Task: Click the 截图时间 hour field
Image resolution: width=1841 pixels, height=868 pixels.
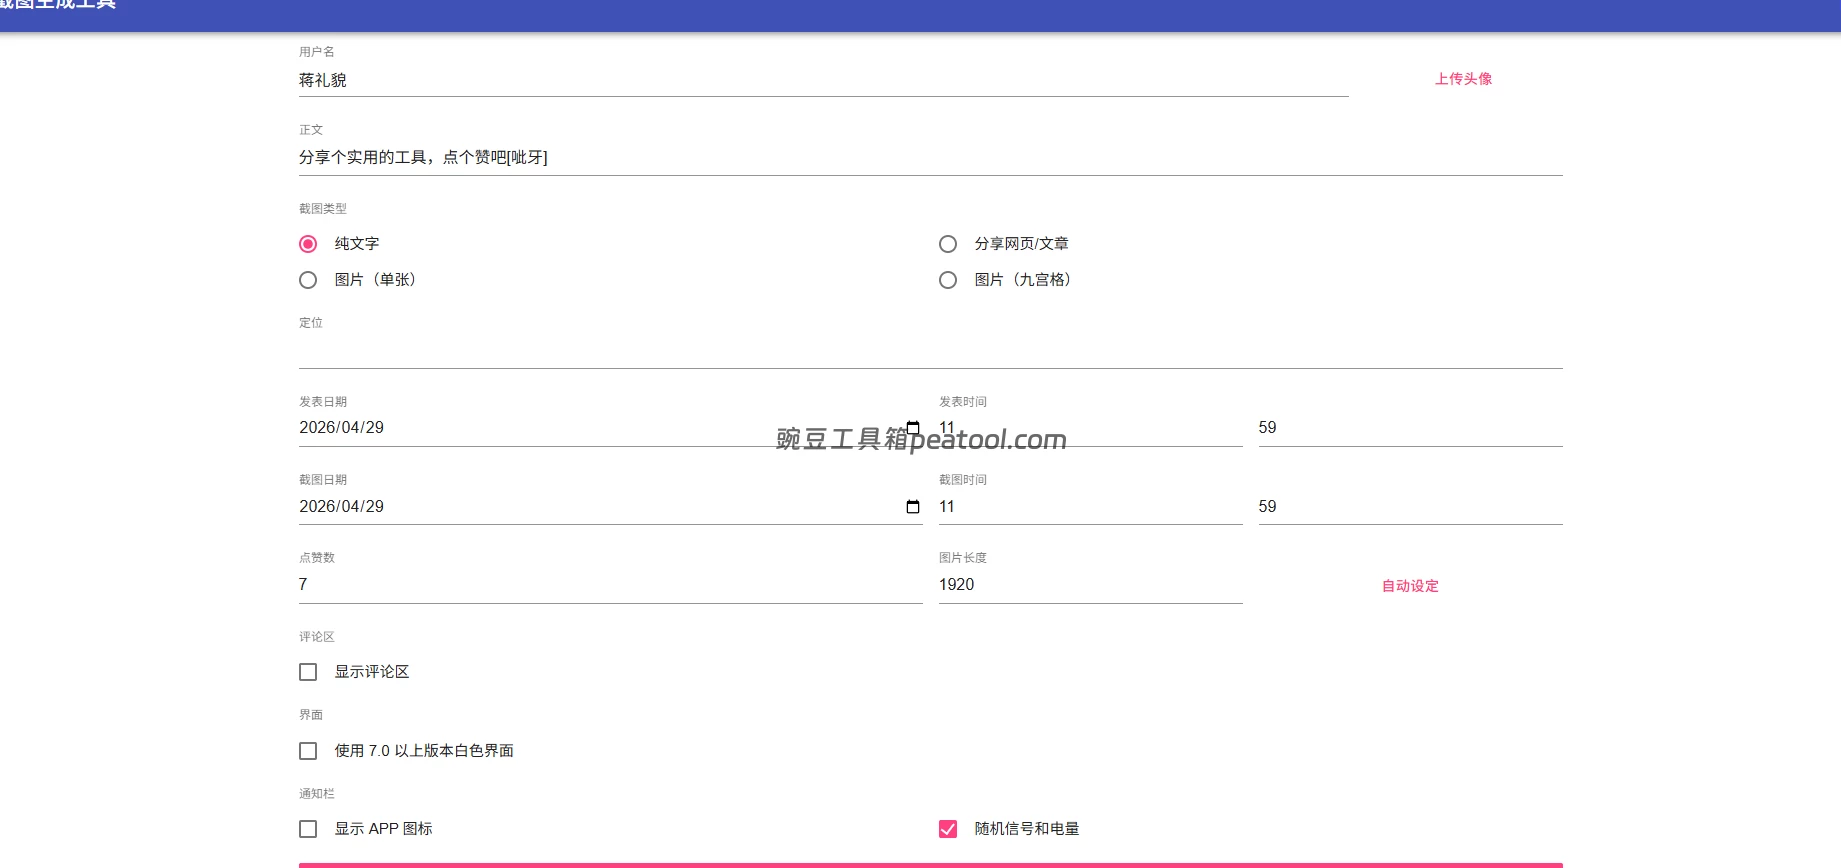Action: click(x=1088, y=507)
